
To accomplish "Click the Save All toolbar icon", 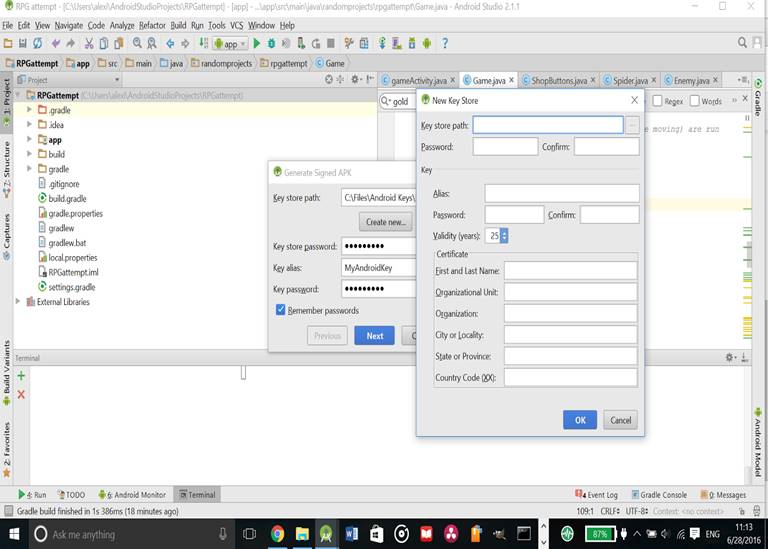I will [x=23, y=44].
